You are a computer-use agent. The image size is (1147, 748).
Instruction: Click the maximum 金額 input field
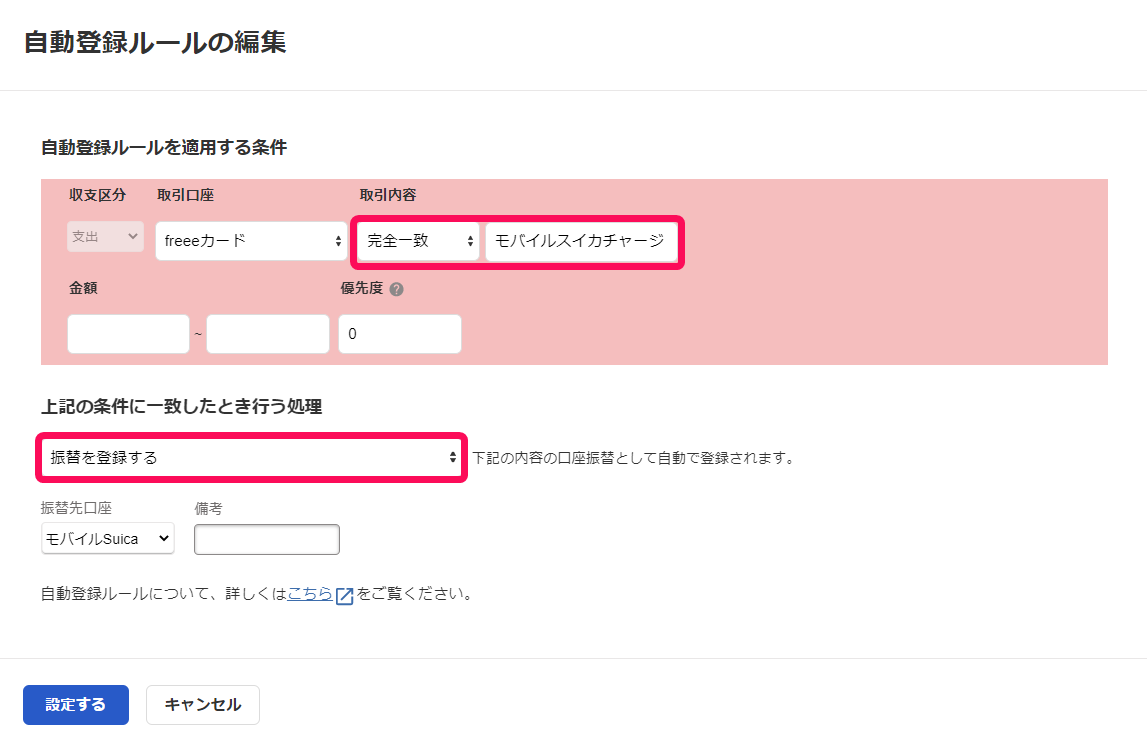[268, 334]
